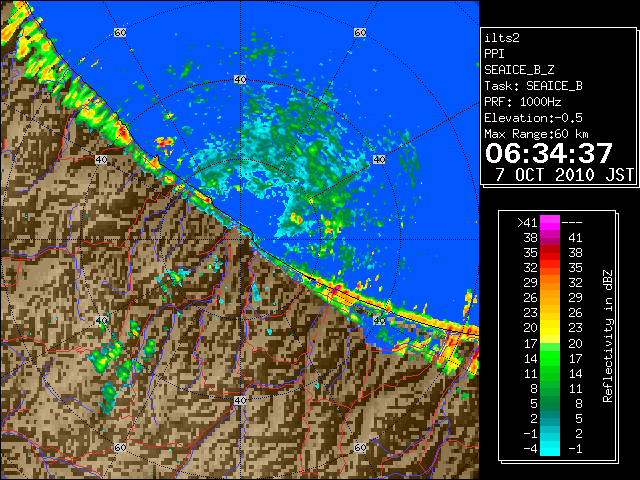The height and width of the screenshot is (480, 640).
Task: Select the 'Task: SEAICE_B' line
Action: [x=533, y=86]
